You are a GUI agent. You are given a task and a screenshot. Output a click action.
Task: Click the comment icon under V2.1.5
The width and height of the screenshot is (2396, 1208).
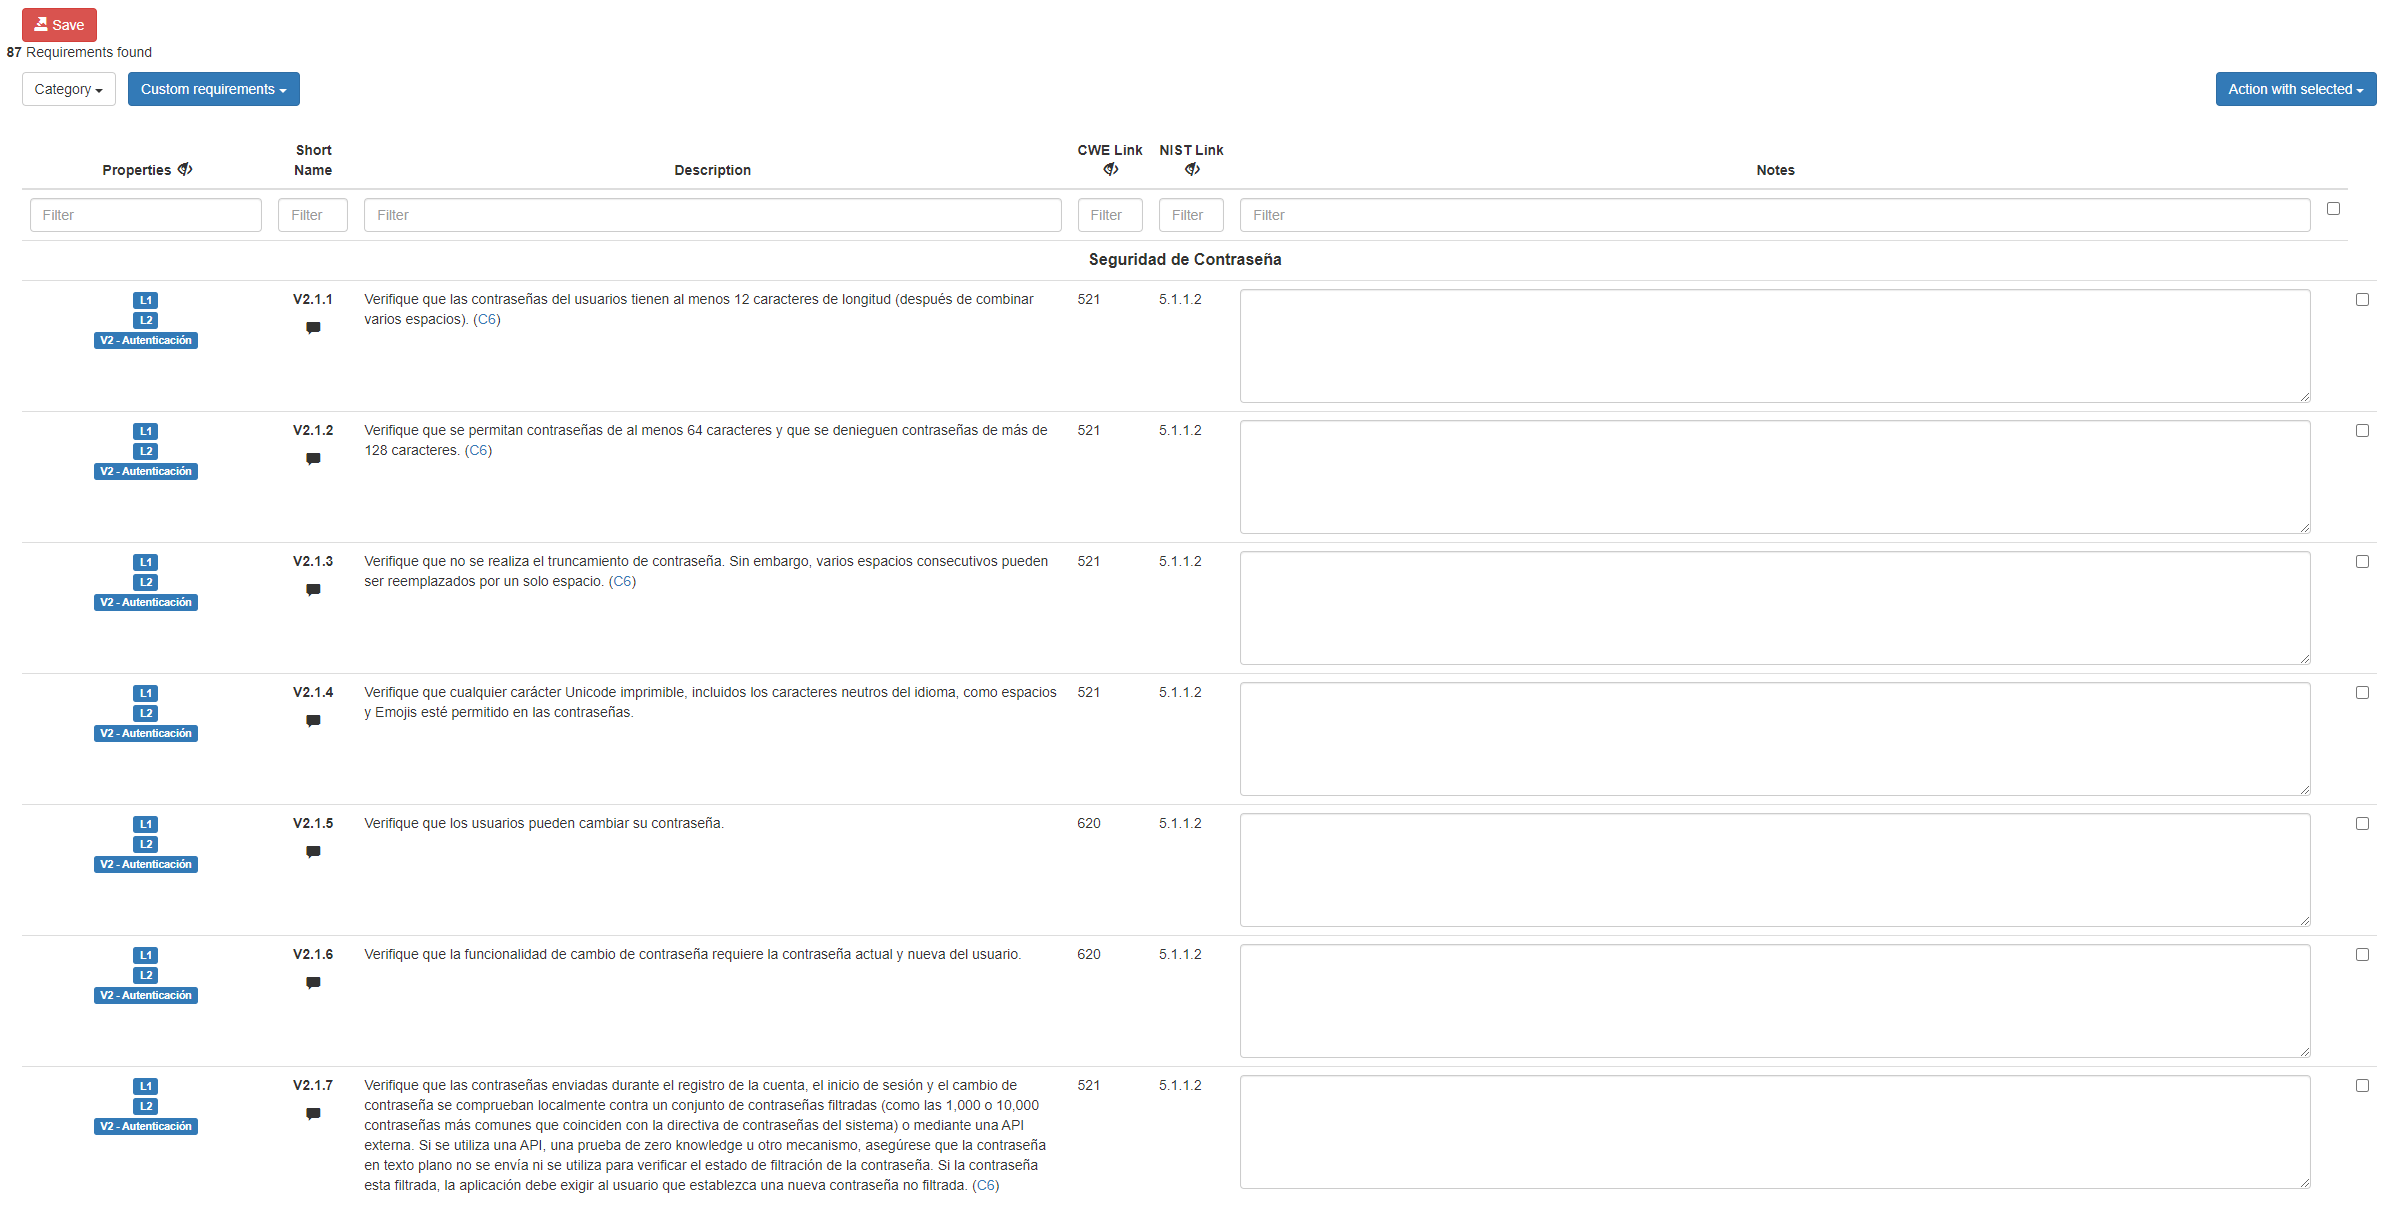(313, 852)
